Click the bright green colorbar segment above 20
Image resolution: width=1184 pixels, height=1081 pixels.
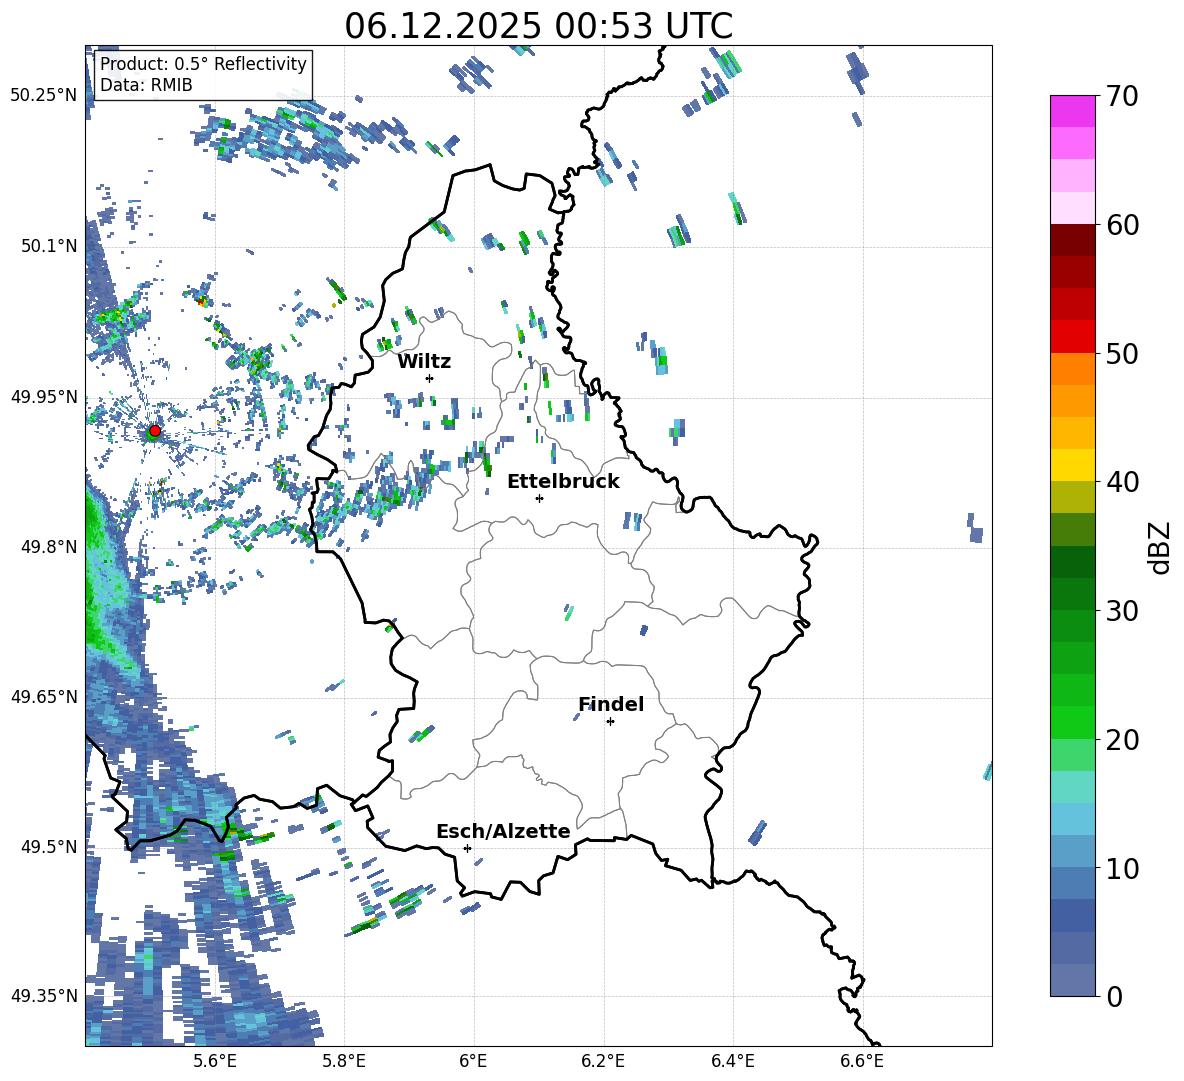point(1073,722)
